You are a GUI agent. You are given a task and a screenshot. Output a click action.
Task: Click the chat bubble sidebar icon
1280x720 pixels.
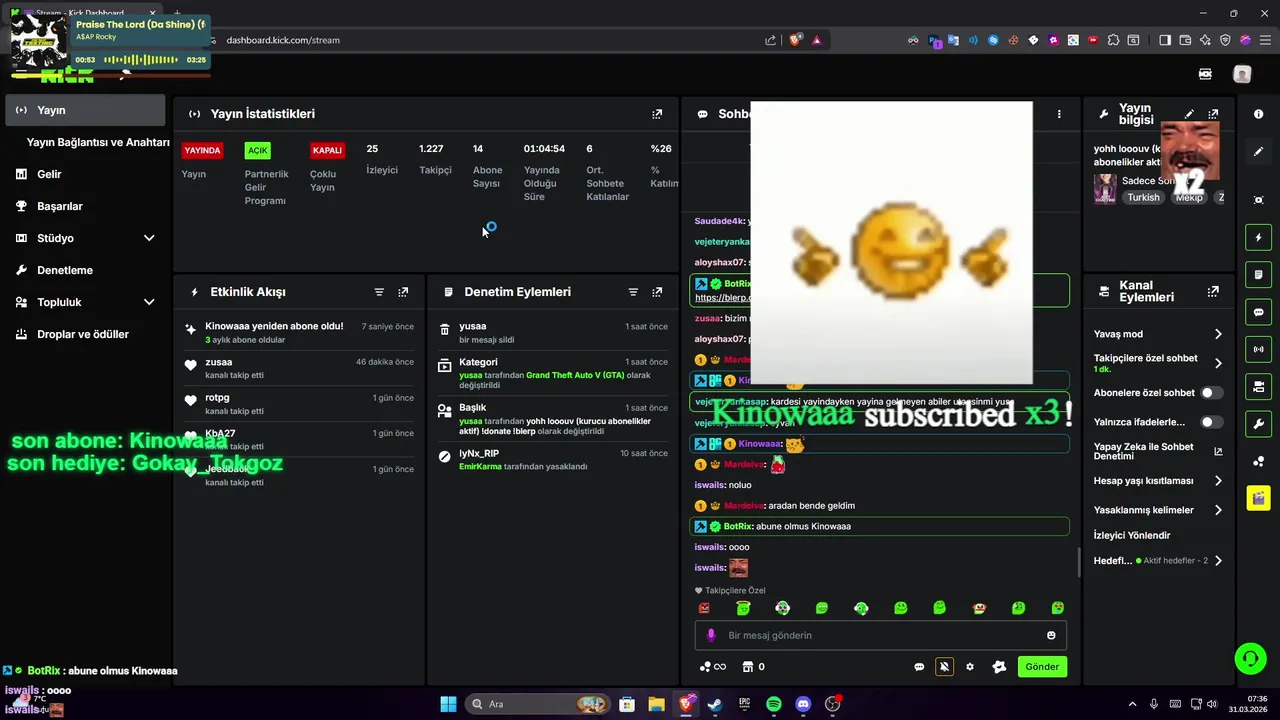coord(1258,312)
